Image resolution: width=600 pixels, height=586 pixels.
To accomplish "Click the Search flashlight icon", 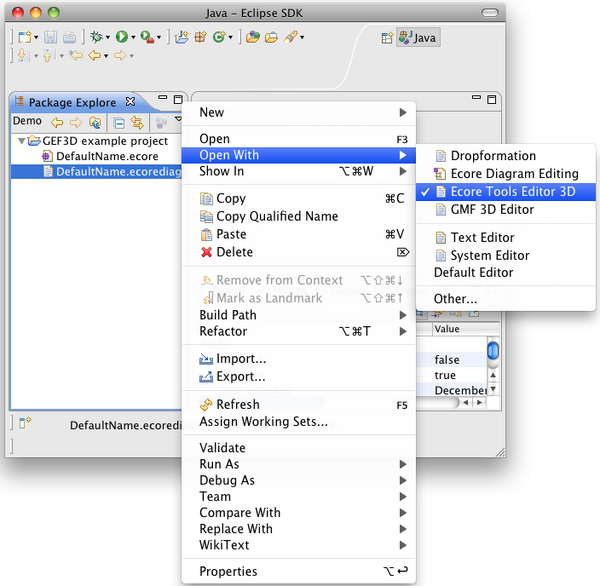I will pos(290,37).
